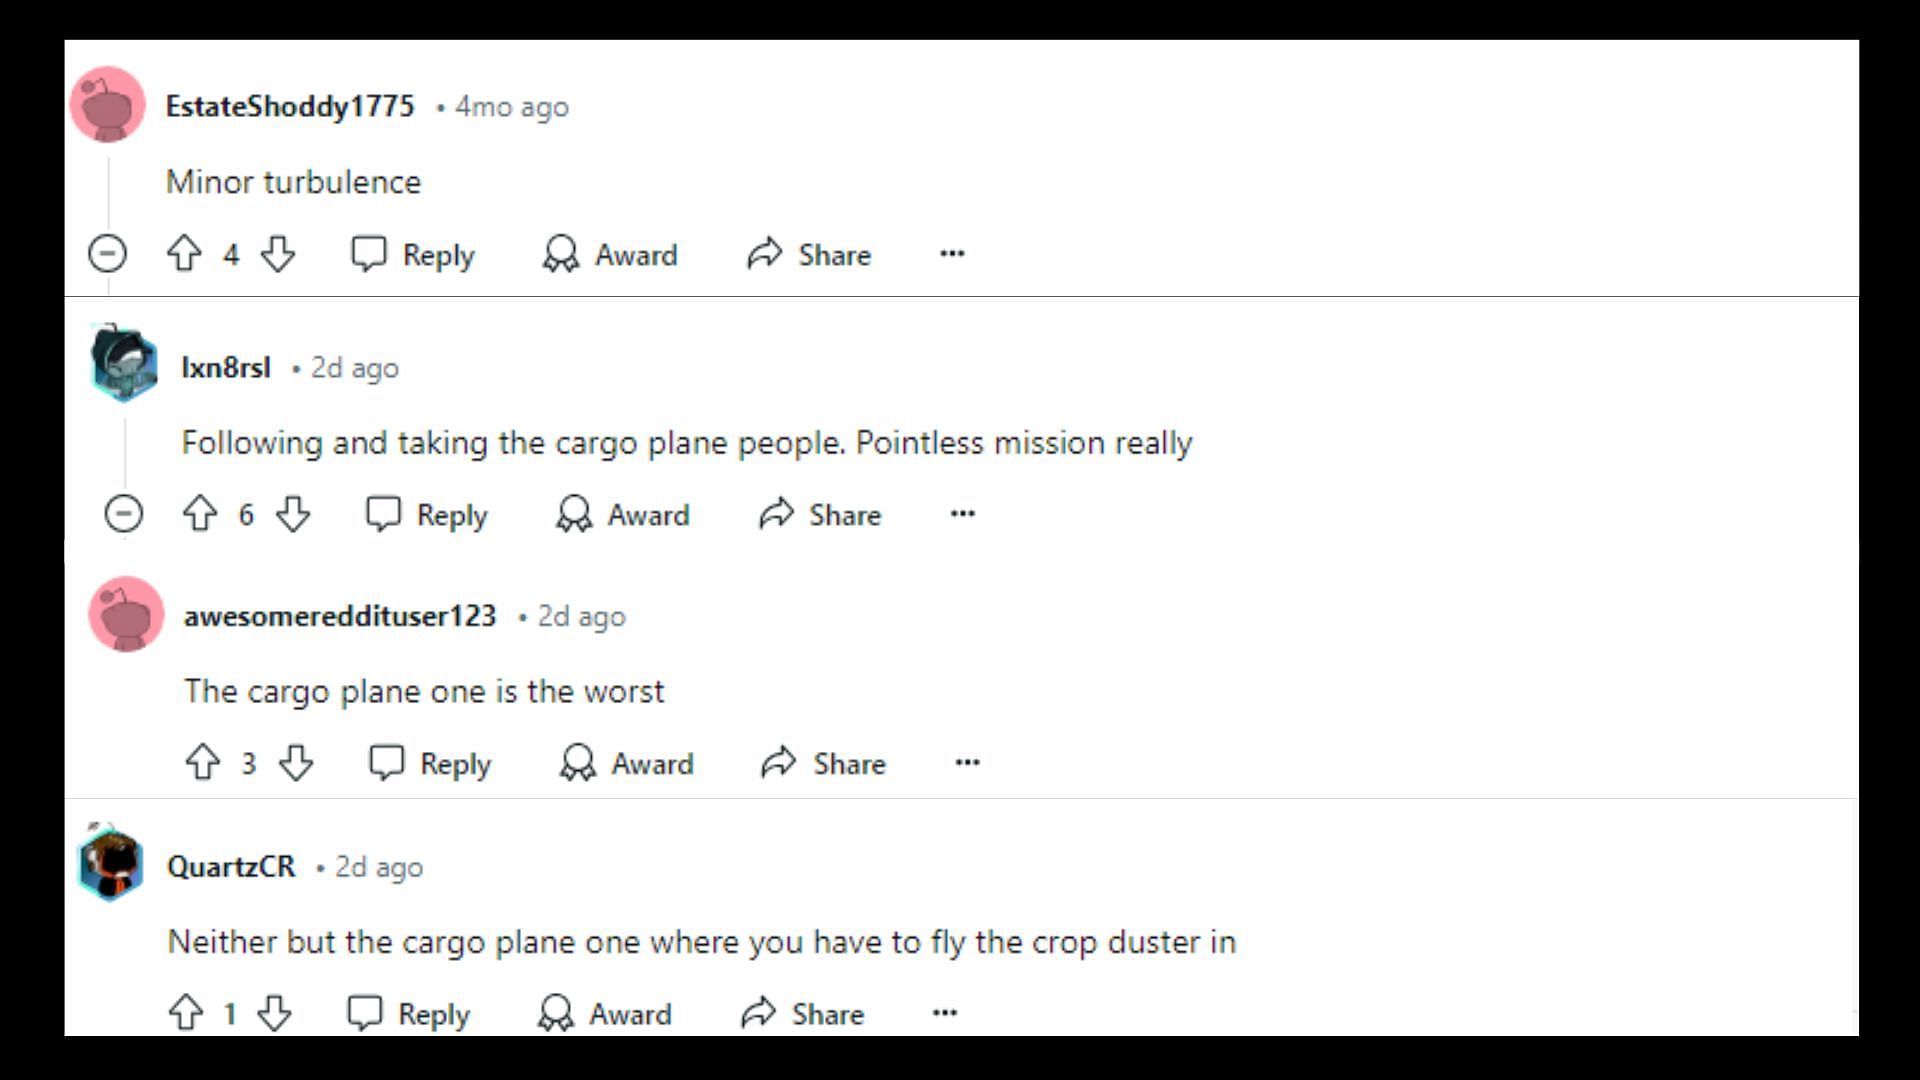Collapse EstateShoddy1775's comment thread
The height and width of the screenshot is (1080, 1920).
tap(107, 254)
